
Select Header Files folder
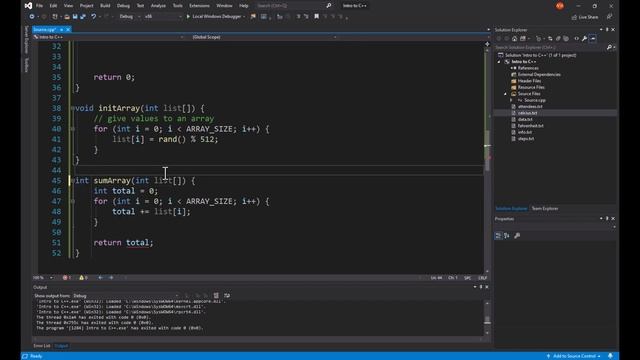tap(529, 81)
